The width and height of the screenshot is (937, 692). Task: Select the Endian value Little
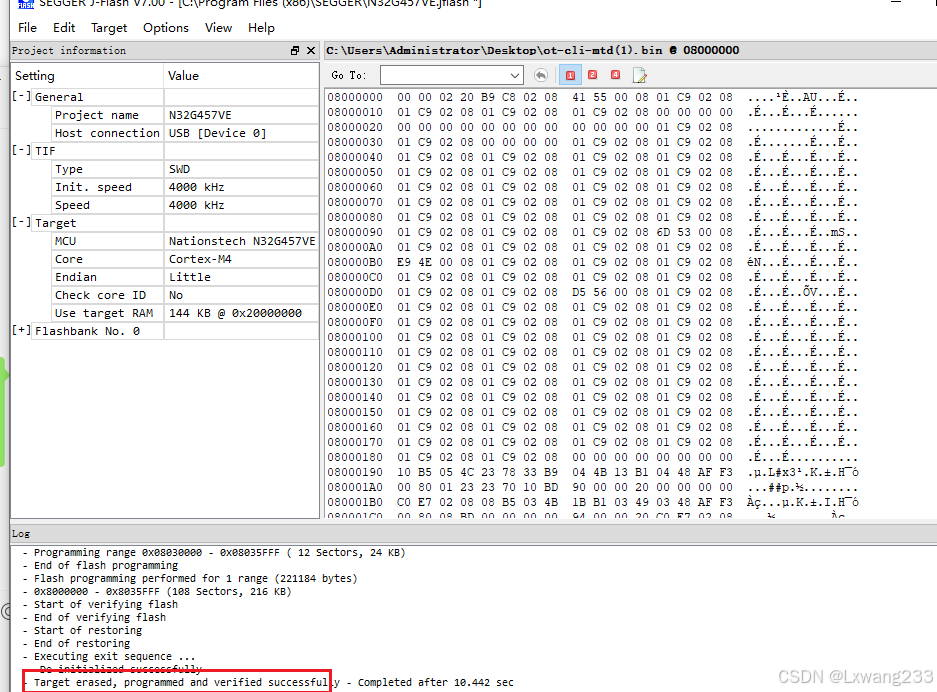click(189, 277)
